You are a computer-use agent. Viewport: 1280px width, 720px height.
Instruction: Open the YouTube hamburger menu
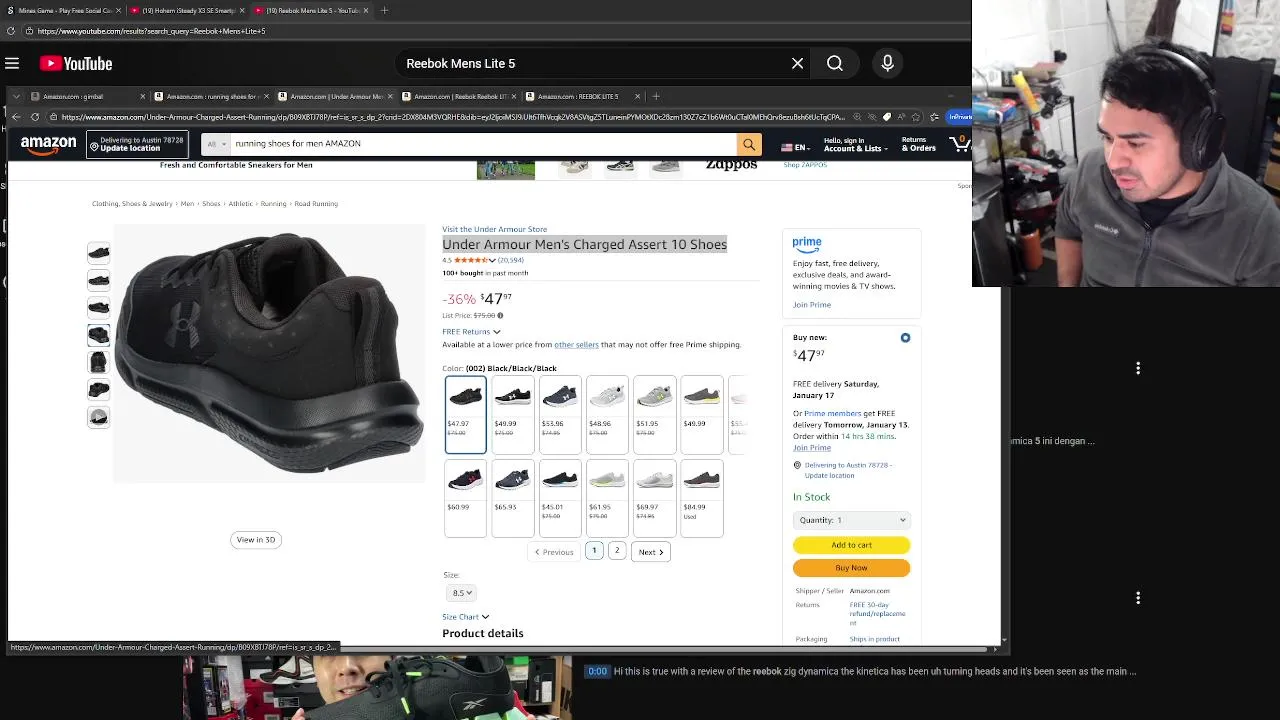(x=12, y=63)
